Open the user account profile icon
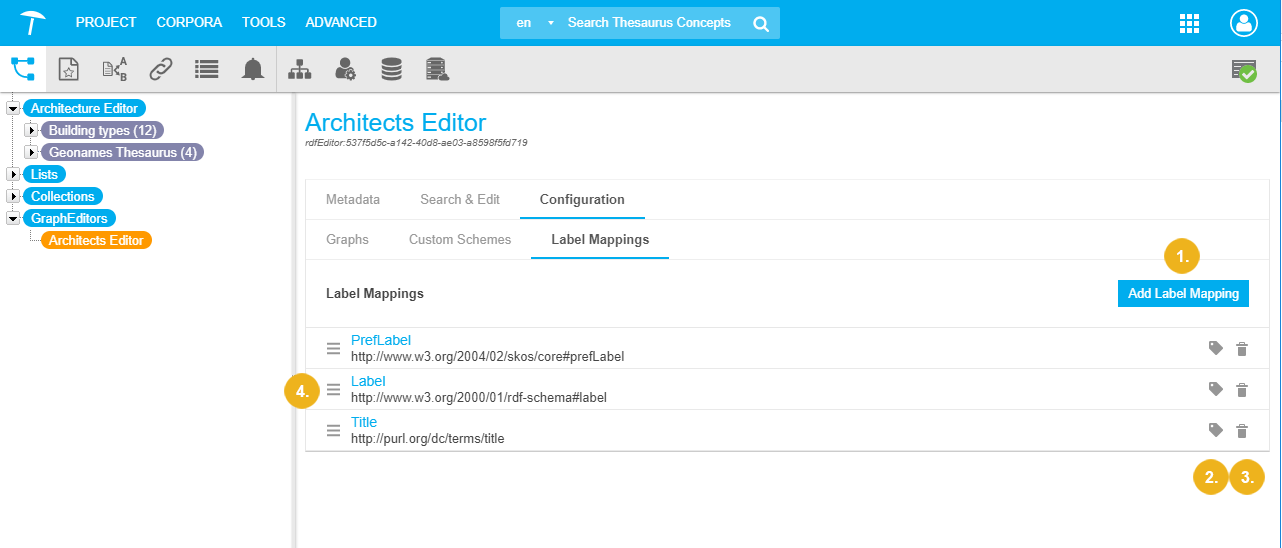1282x548 pixels. click(x=1243, y=23)
